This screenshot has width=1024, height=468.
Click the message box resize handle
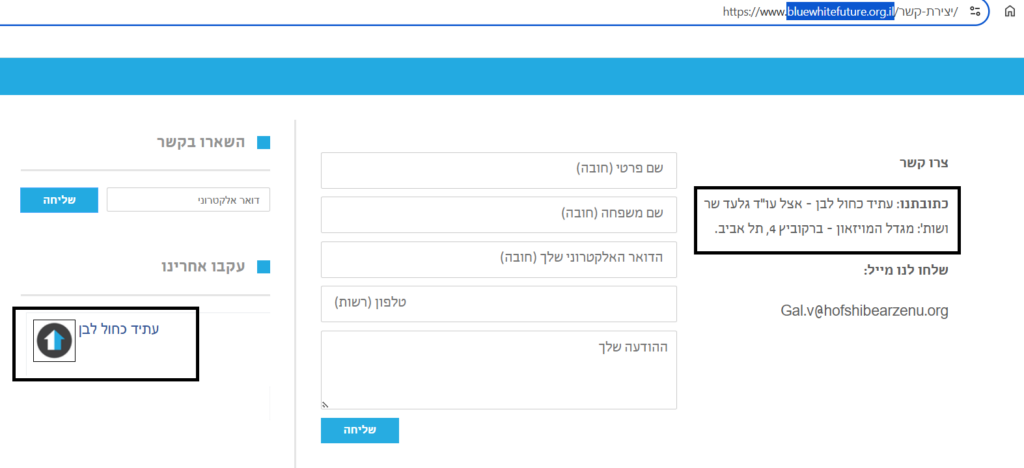tap(325, 405)
